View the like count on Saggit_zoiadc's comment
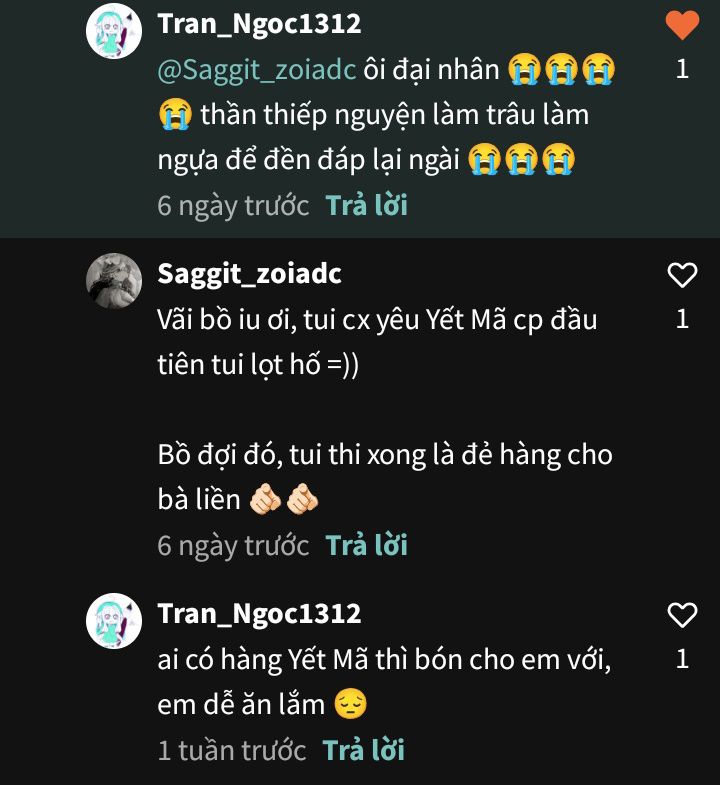720x785 pixels. [682, 319]
